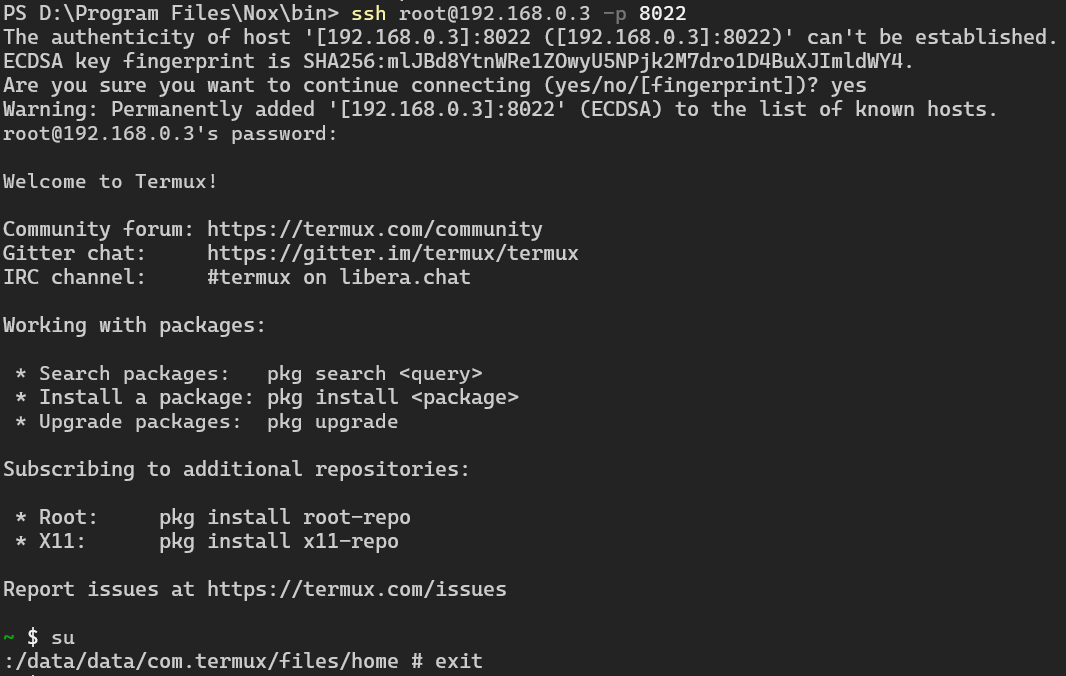Click the '-p' flag in the ssh command

point(615,14)
